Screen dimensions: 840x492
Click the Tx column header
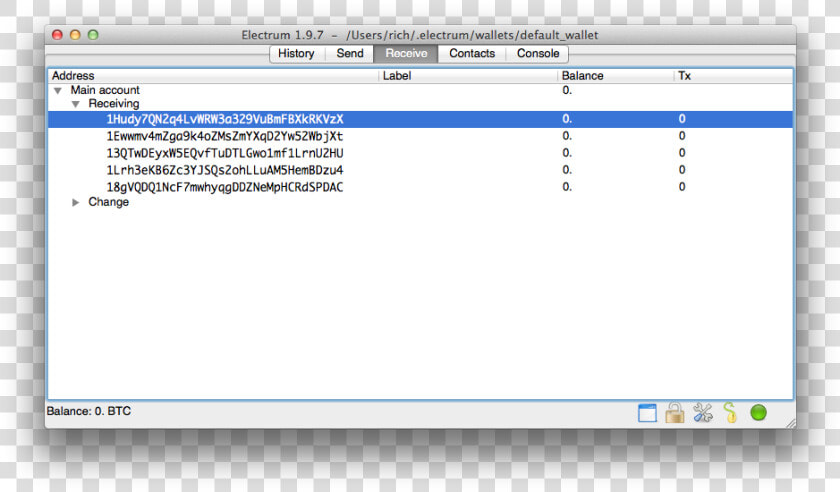point(733,76)
